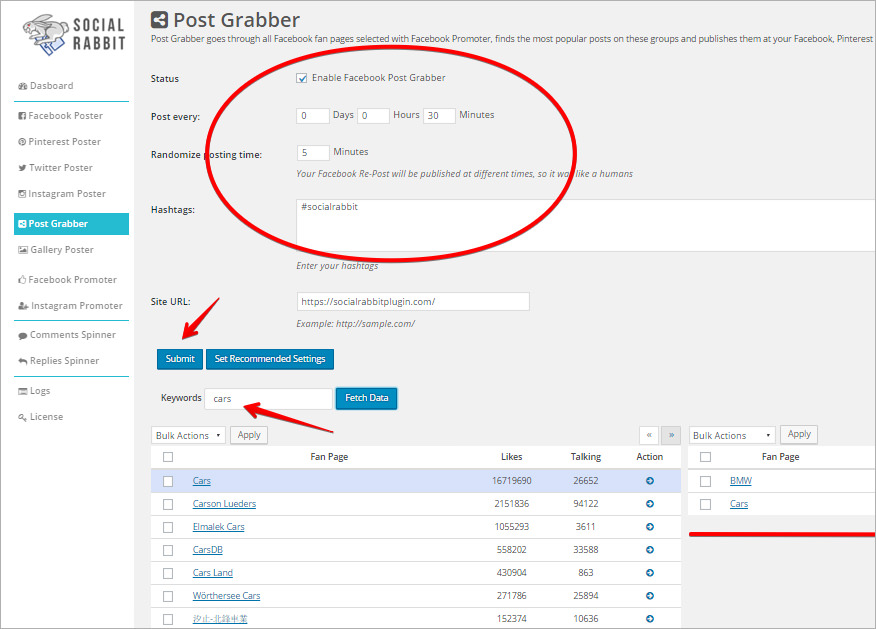
Task: Click the Randomize posting time minutes field
Action: 313,153
